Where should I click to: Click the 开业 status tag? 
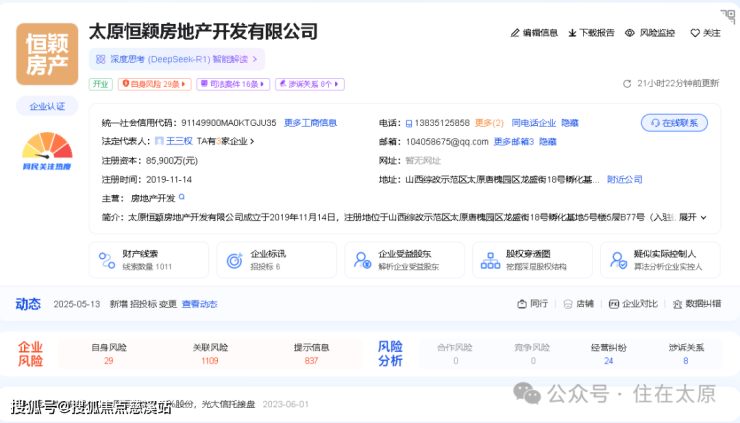tap(101, 84)
